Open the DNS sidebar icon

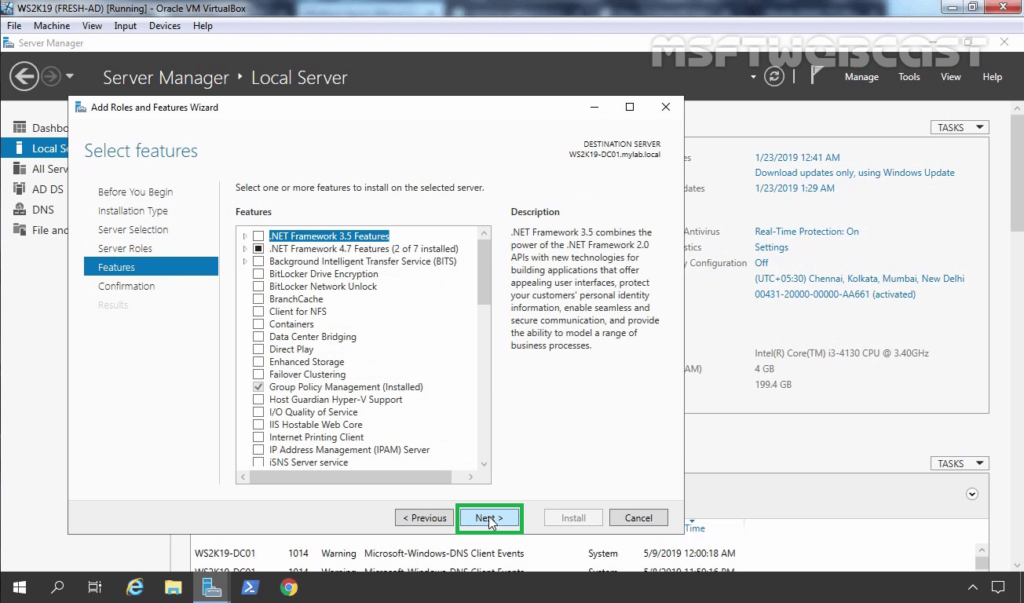click(x=20, y=210)
